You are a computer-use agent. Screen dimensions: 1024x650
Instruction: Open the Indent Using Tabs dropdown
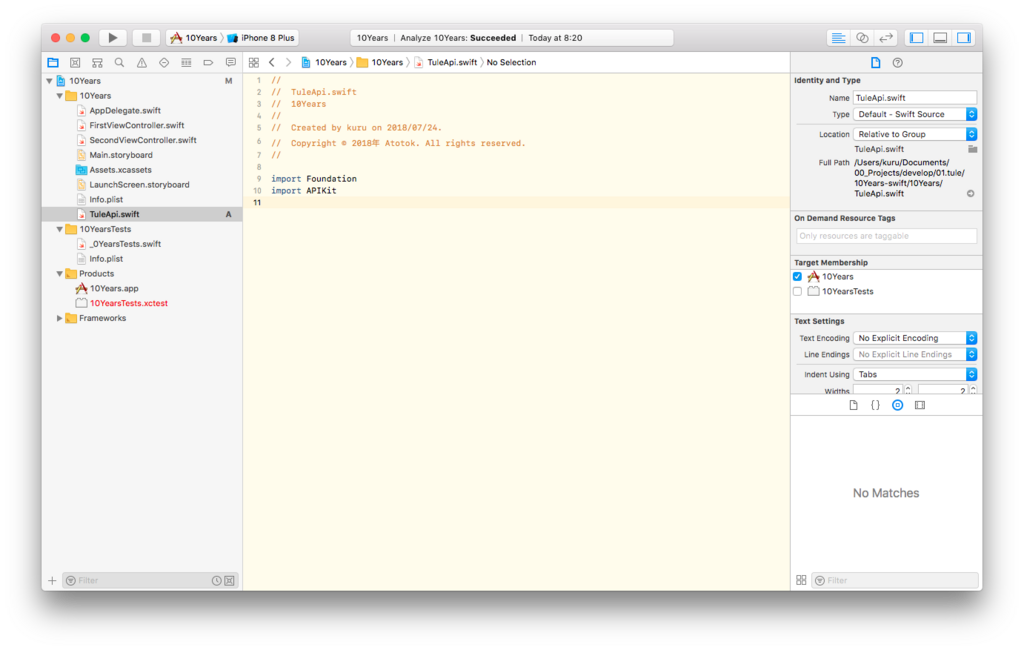(915, 374)
